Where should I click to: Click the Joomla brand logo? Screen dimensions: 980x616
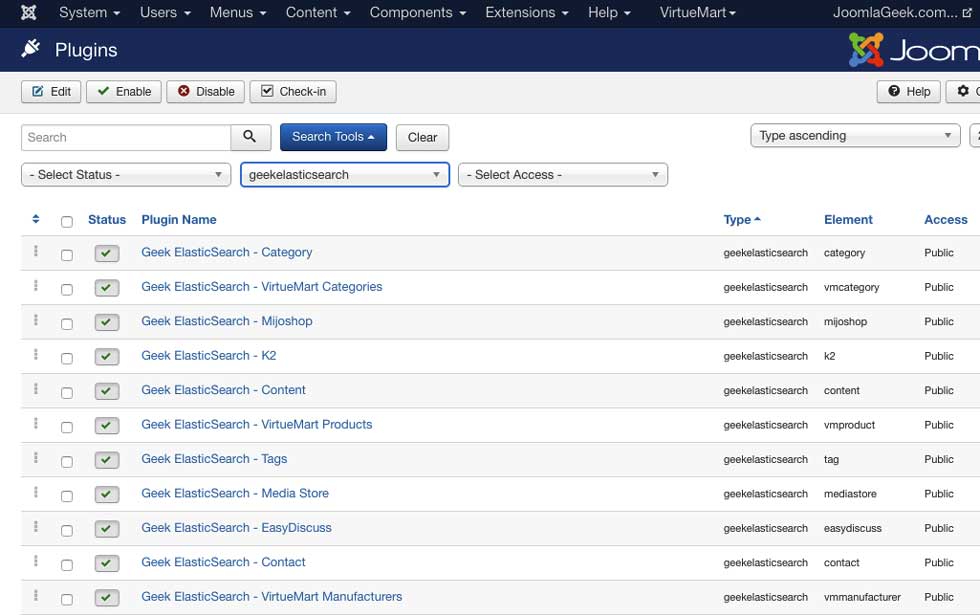[914, 49]
